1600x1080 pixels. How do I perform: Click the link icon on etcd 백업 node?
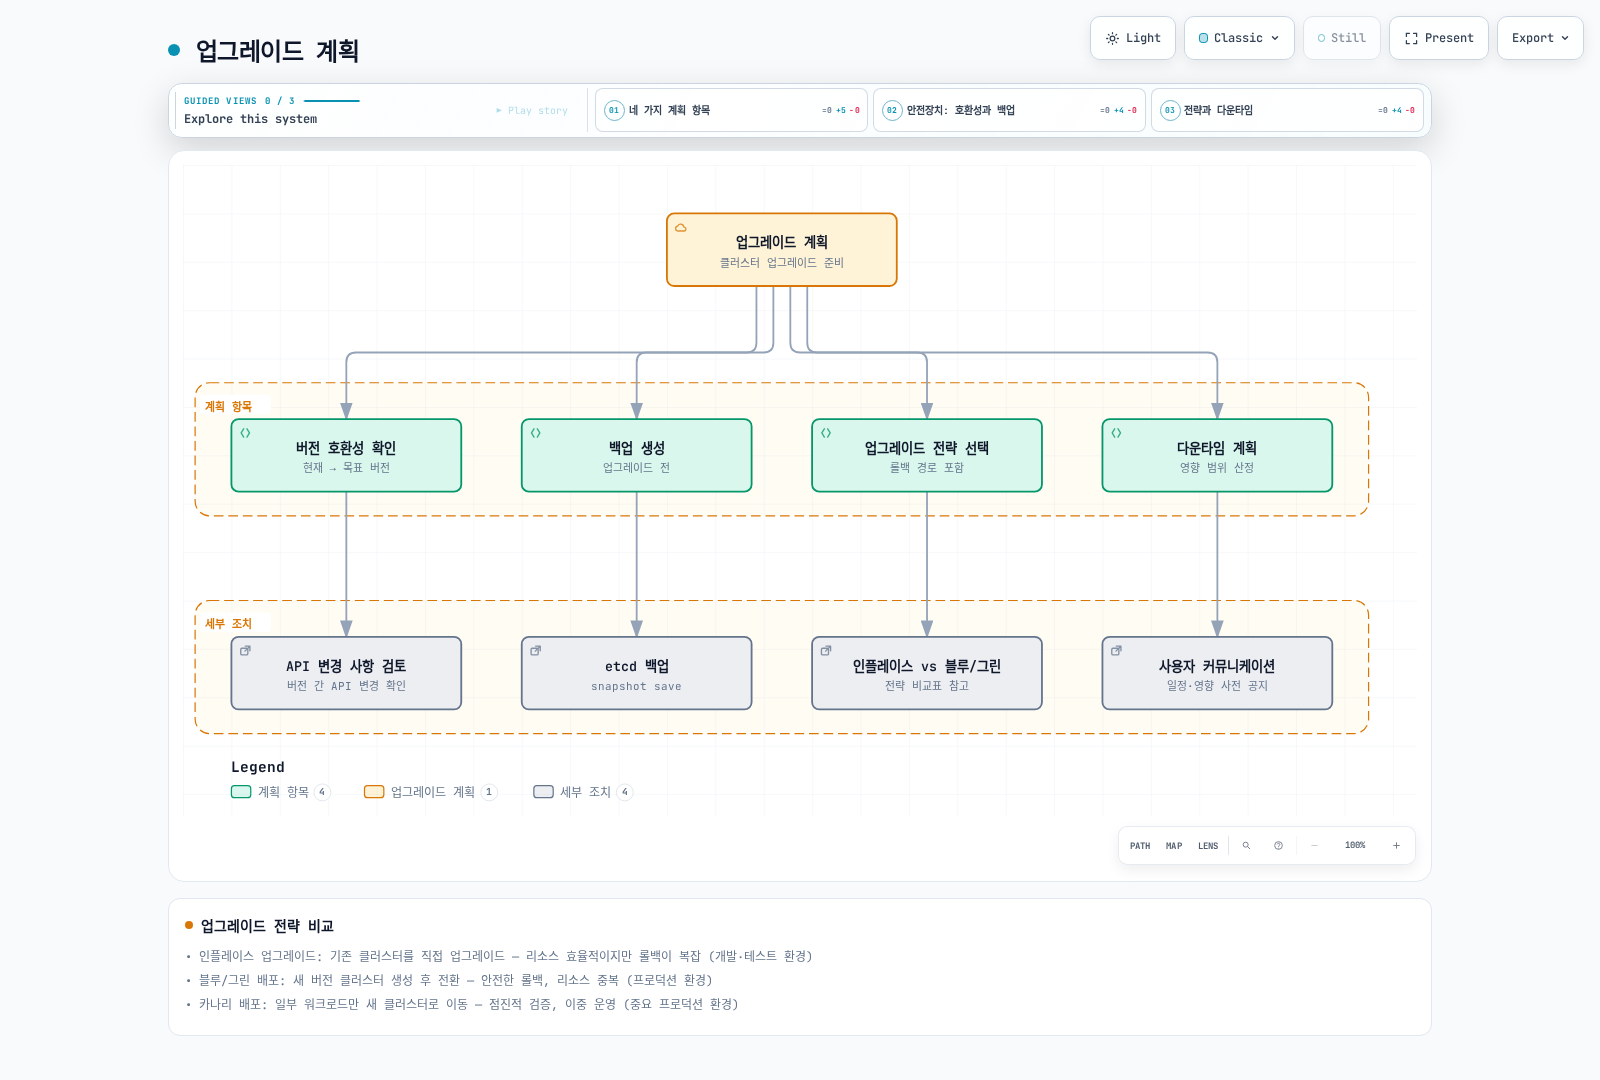point(536,650)
